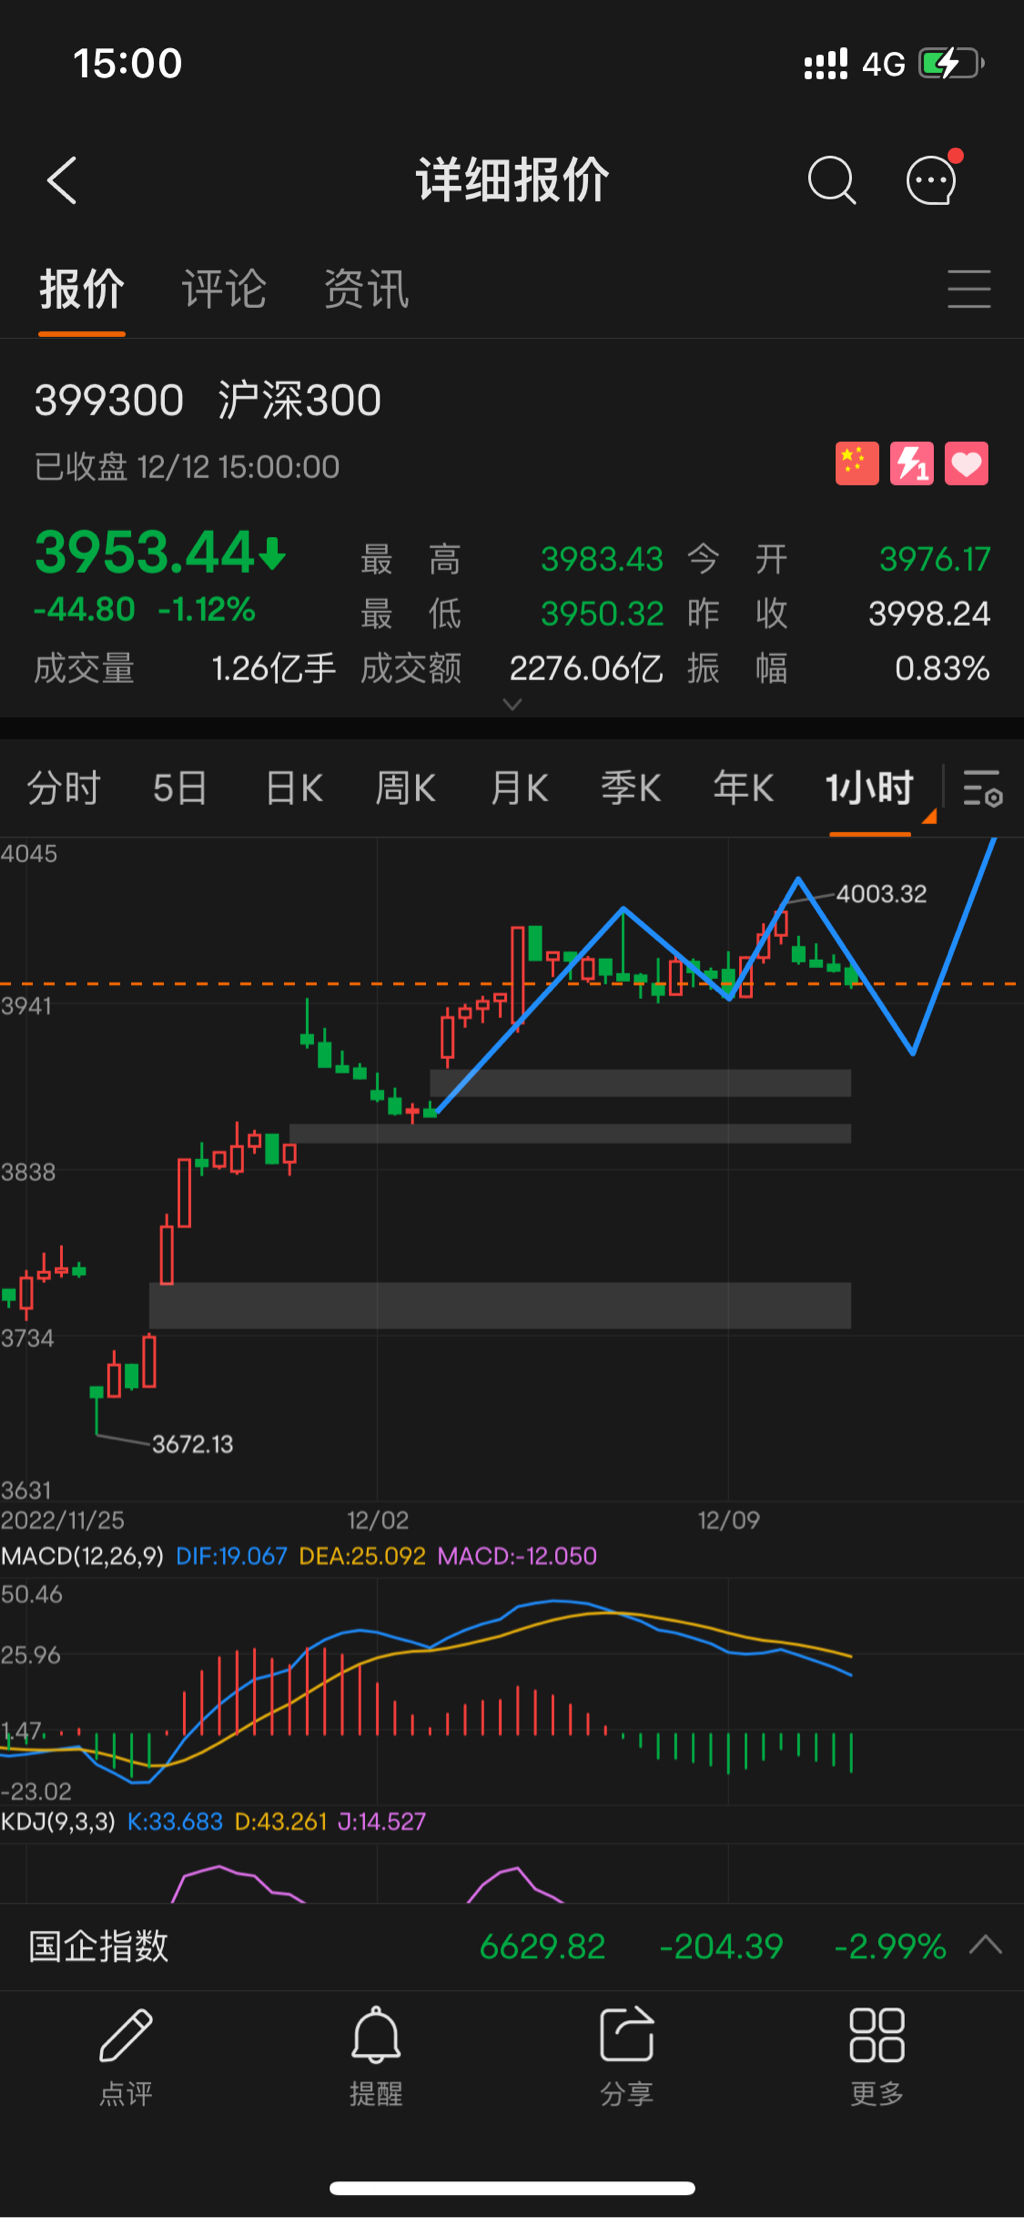Expand the 国企指数 bar with the up chevron

pyautogui.click(x=986, y=1945)
